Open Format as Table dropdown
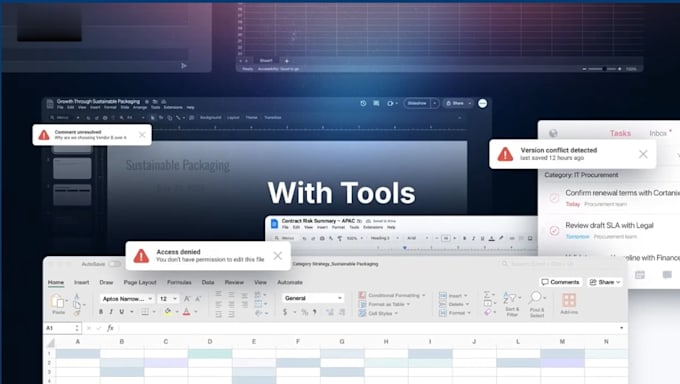680x384 pixels. (x=384, y=304)
